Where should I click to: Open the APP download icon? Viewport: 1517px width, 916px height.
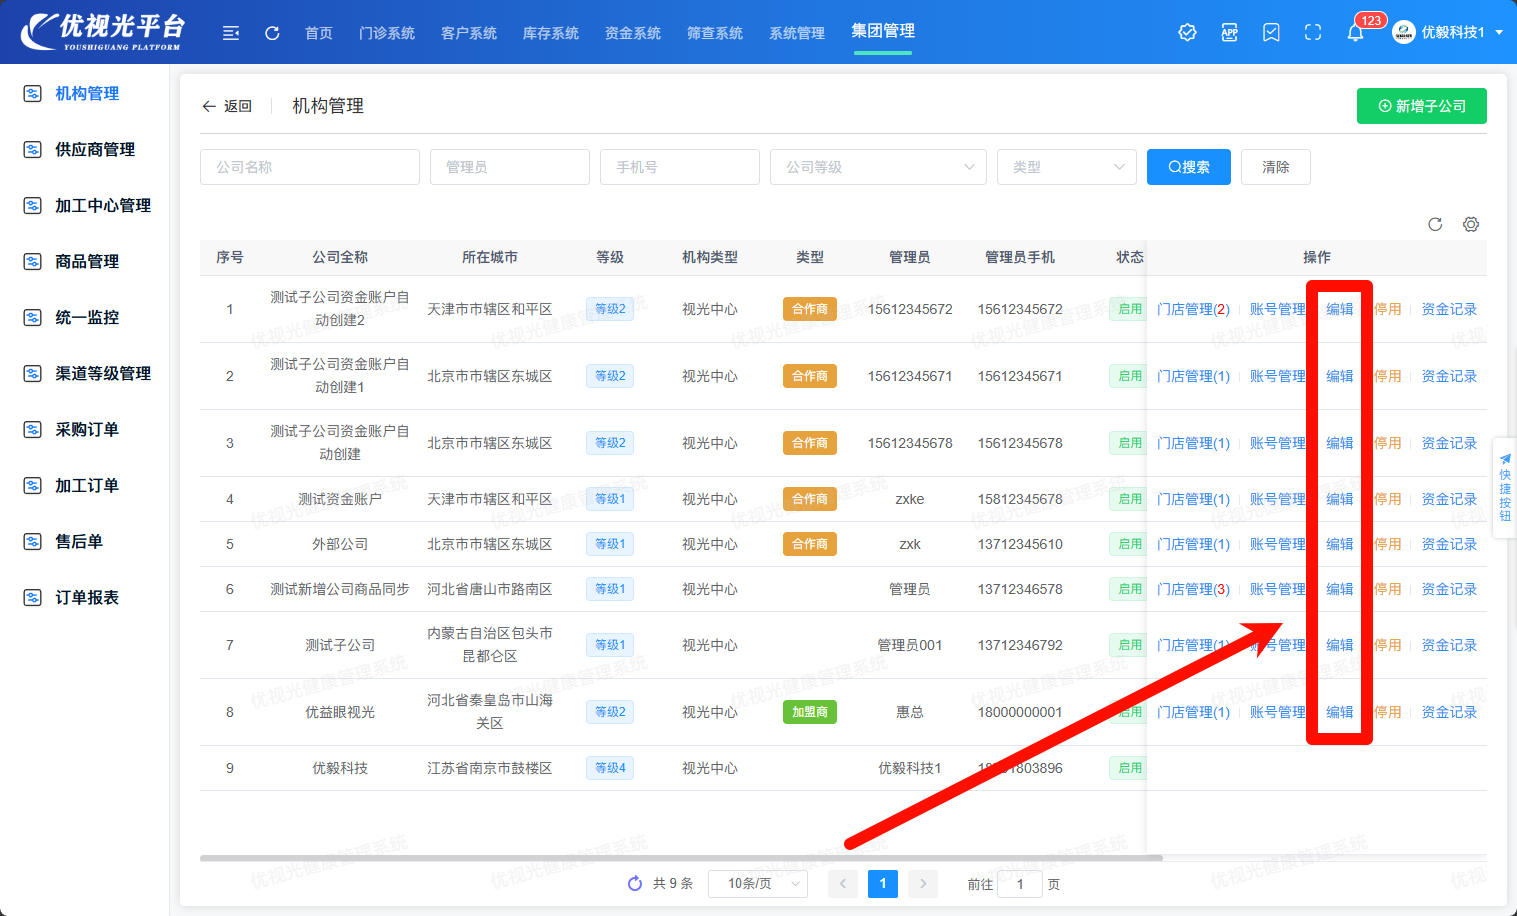[1230, 33]
